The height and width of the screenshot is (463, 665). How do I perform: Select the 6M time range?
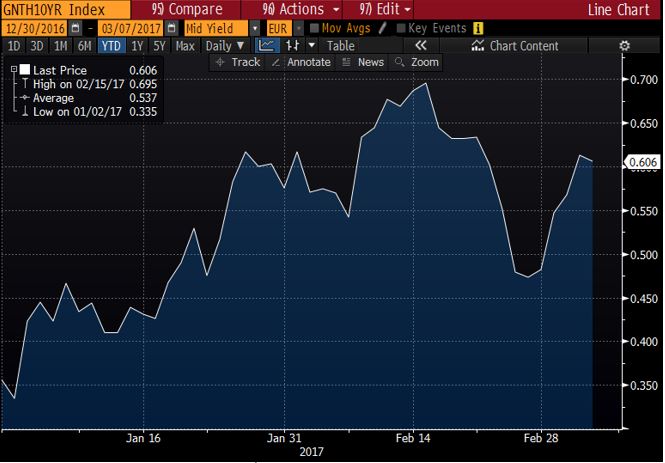[x=85, y=46]
